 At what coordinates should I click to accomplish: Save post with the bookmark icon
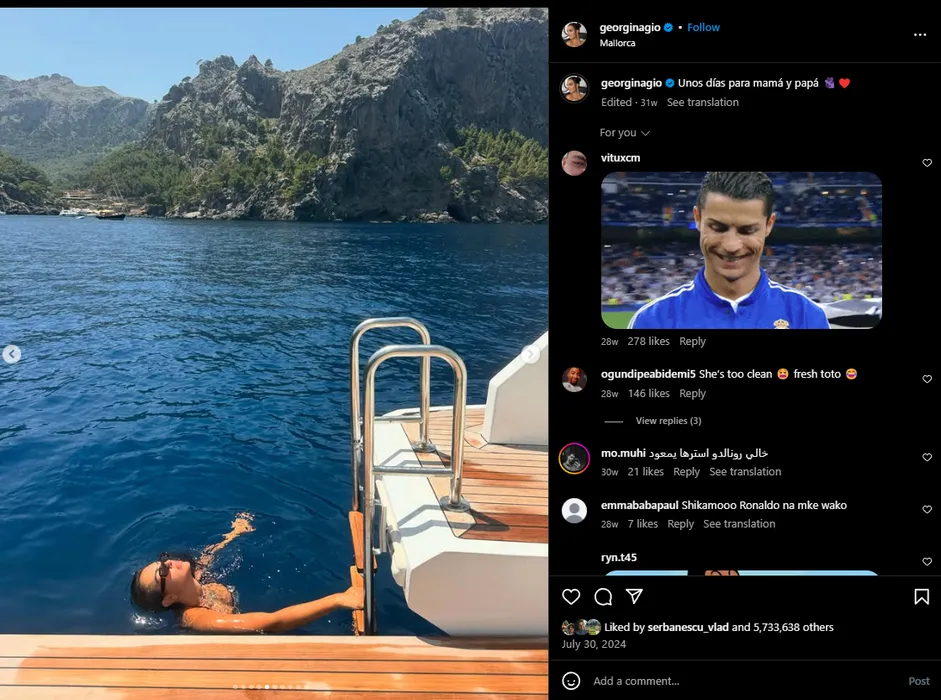click(921, 597)
